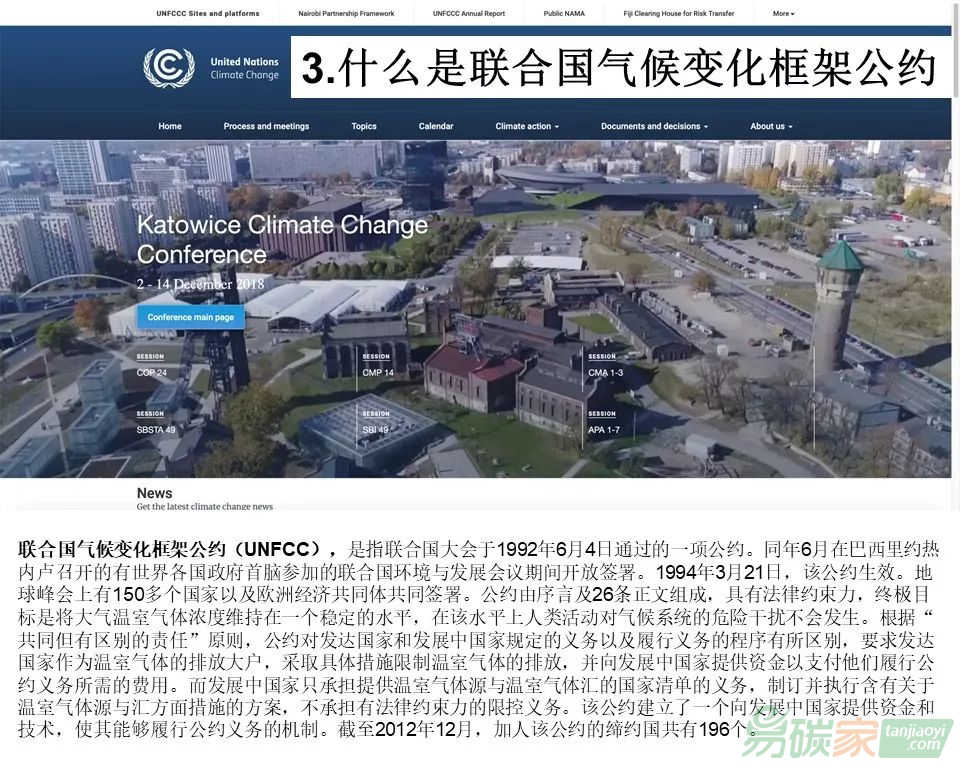Open Process and meetings menu item
This screenshot has height=768, width=960.
pyautogui.click(x=266, y=126)
